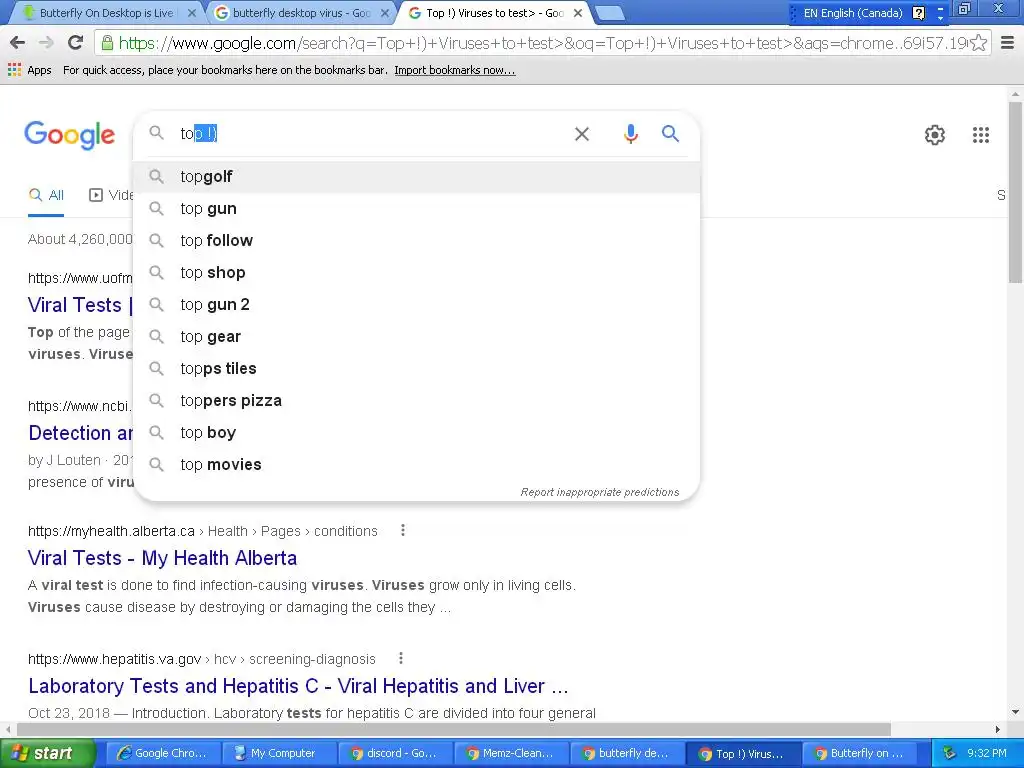This screenshot has height=768, width=1024.
Task: Switch to butterfly de... taskbar window
Action: [626, 754]
